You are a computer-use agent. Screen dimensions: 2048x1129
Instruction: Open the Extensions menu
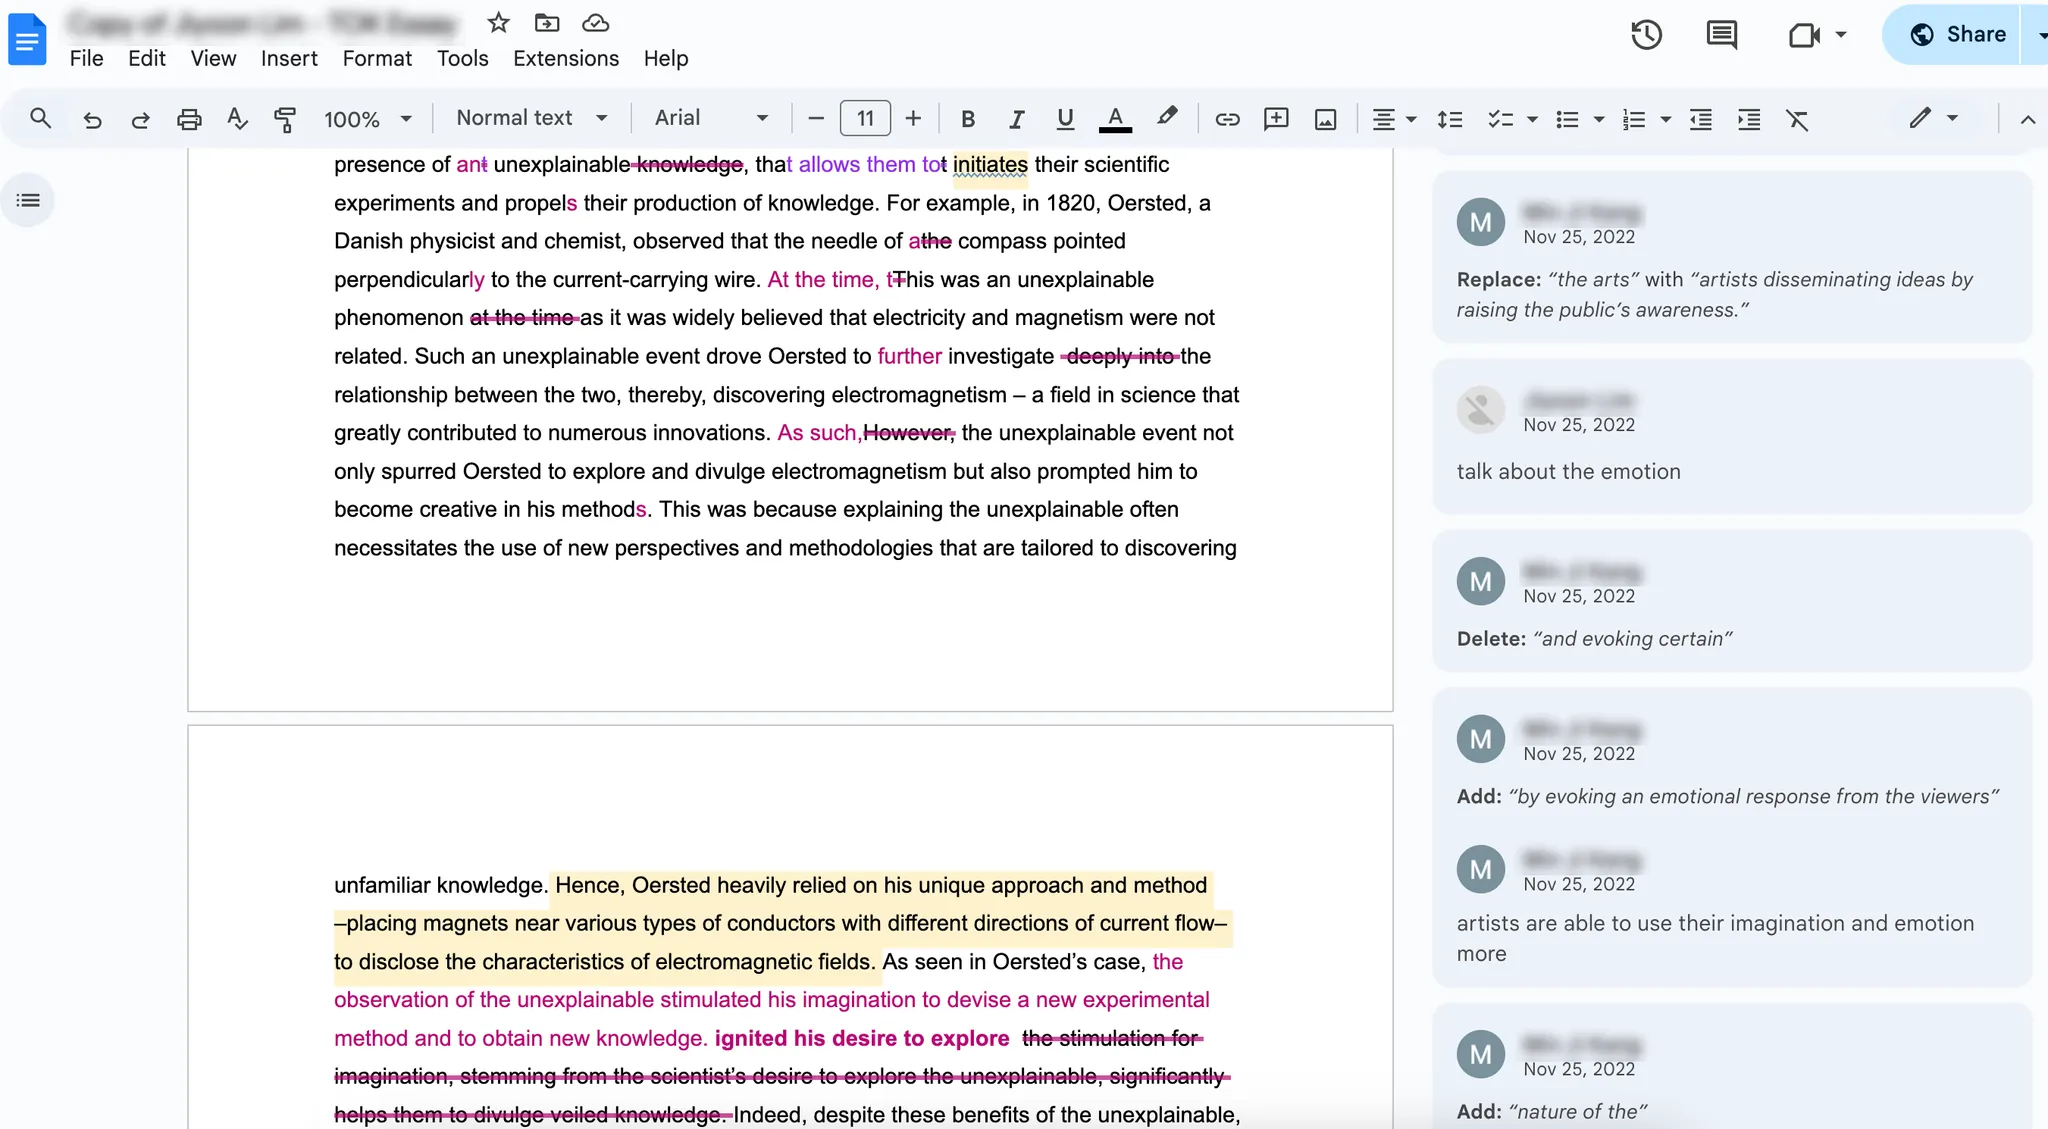click(x=566, y=58)
